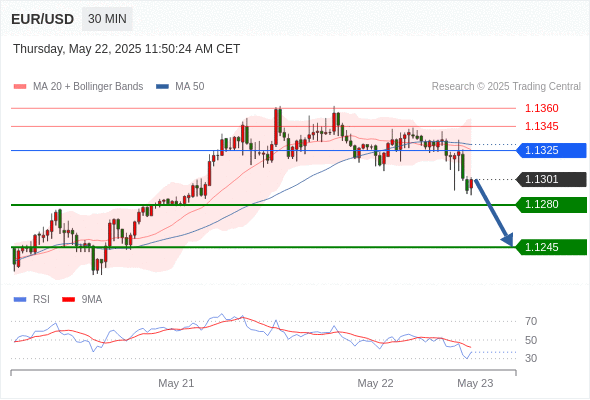Click the RSI legend label
Screen dimensions: 590x400
point(41,300)
